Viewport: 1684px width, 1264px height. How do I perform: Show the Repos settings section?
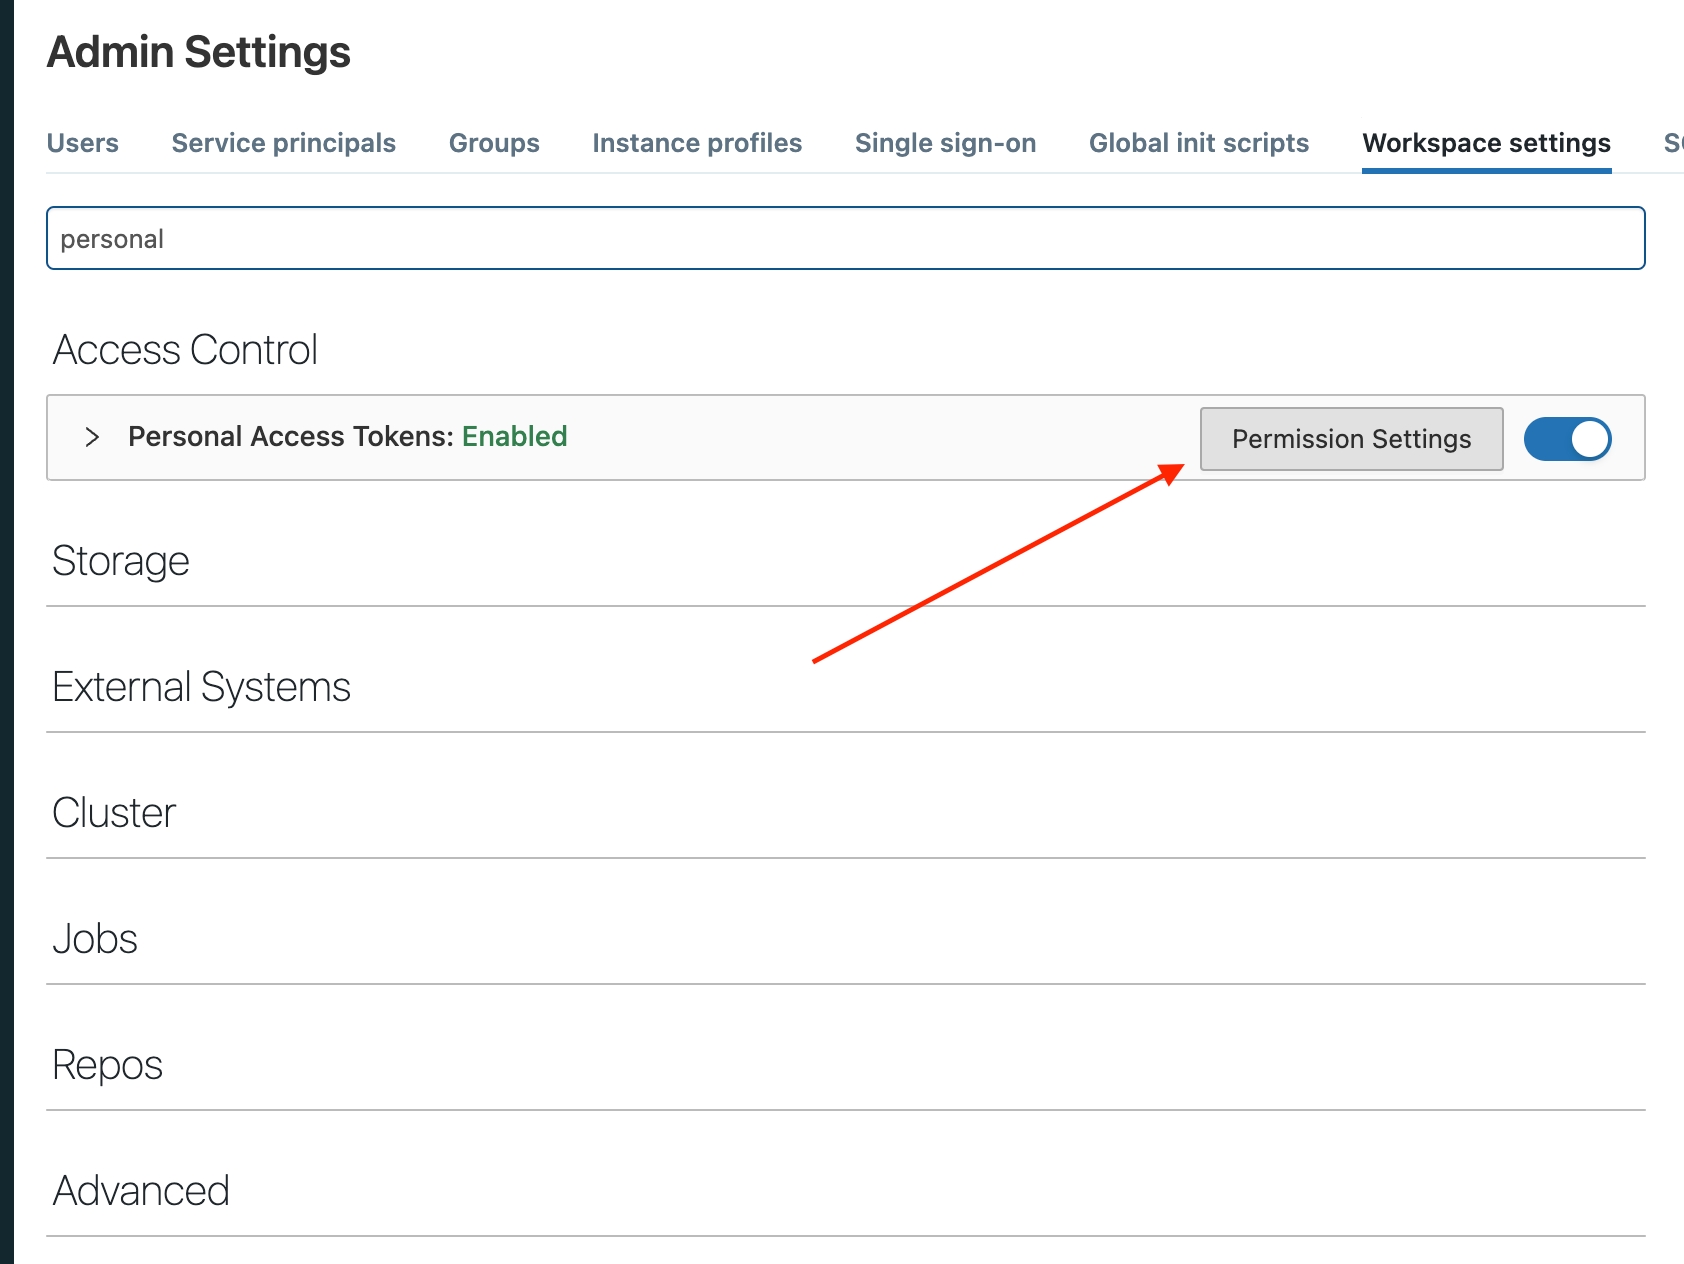[107, 1065]
